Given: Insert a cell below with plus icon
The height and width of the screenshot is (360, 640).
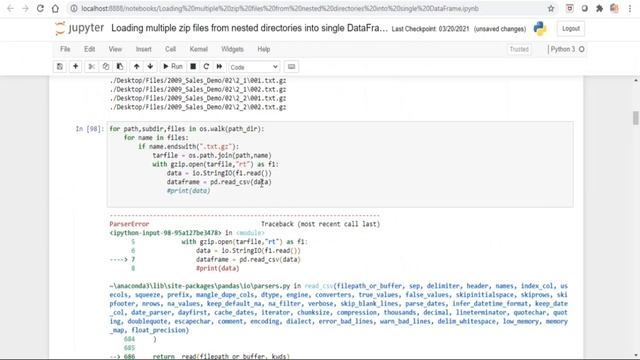Looking at the screenshot, I should click(x=76, y=67).
